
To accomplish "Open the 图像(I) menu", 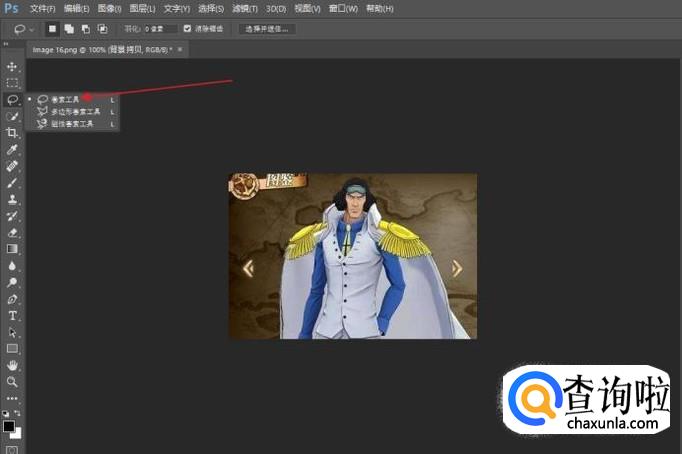I will tap(110, 9).
